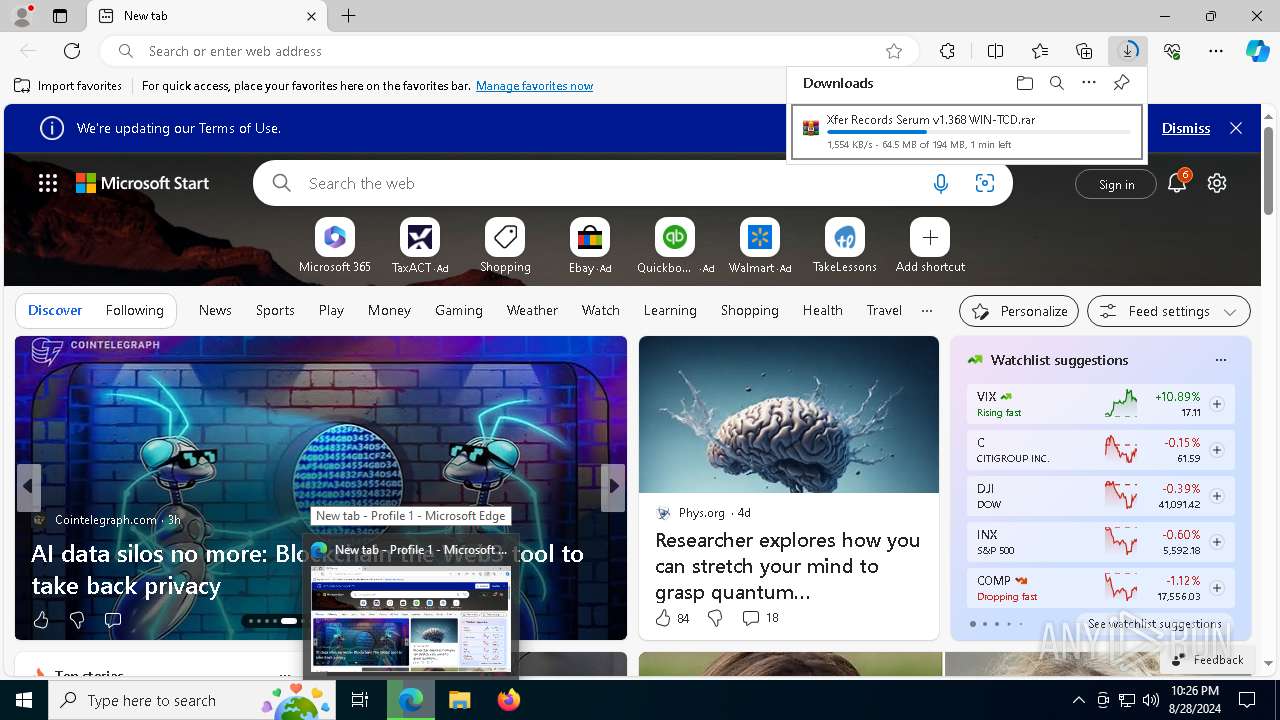Select the Discover tab

[55, 310]
